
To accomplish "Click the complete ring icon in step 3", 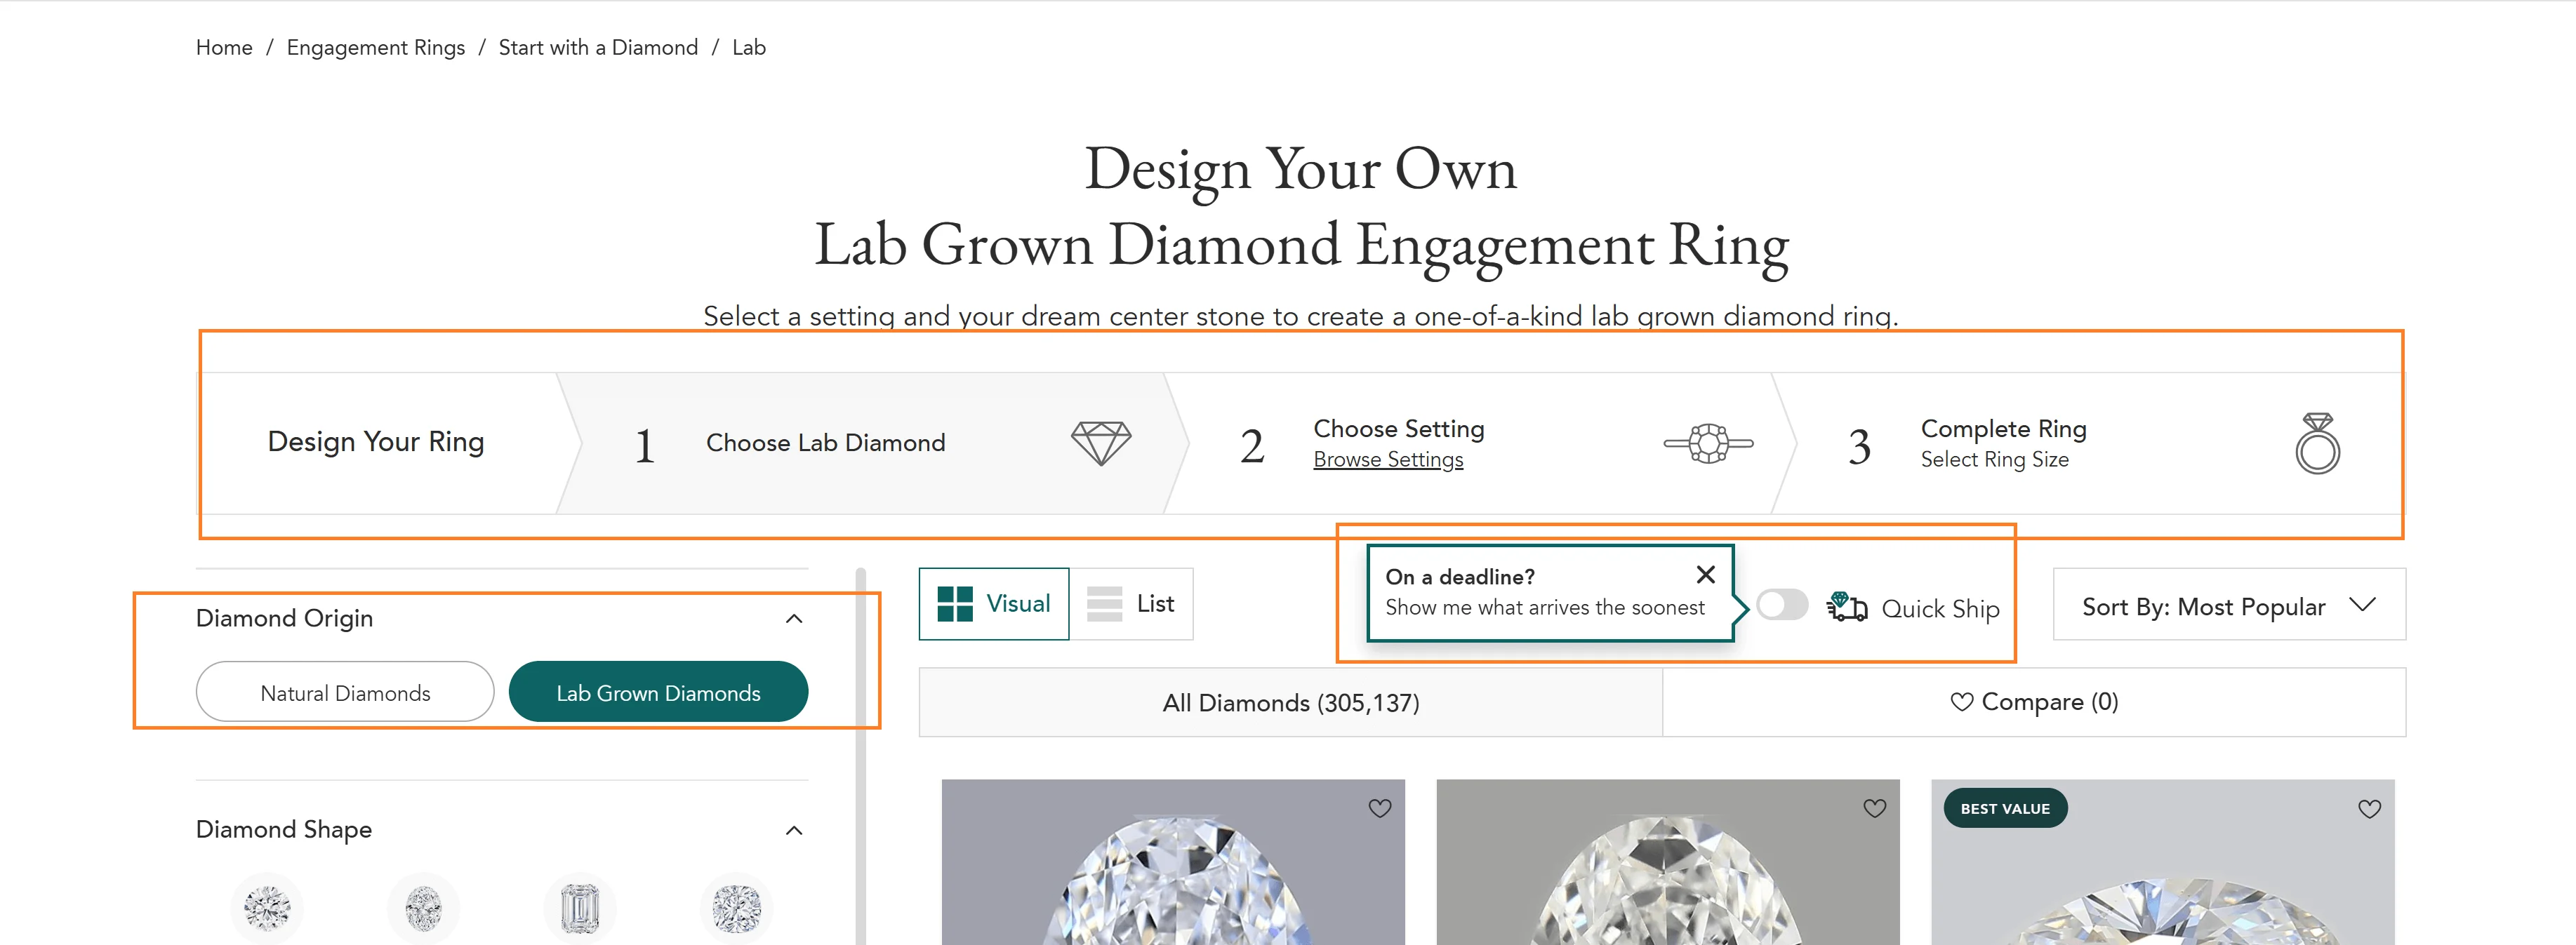I will coord(2317,443).
